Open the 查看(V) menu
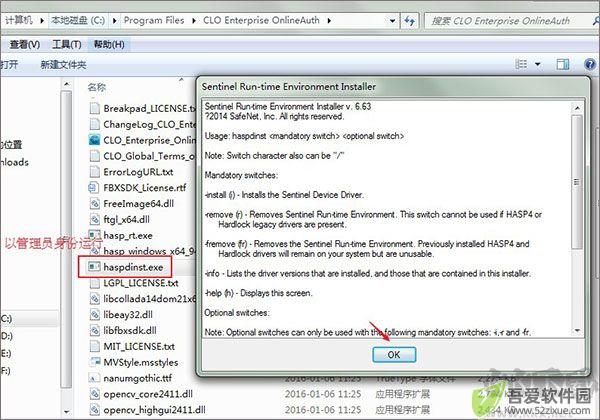 24,45
